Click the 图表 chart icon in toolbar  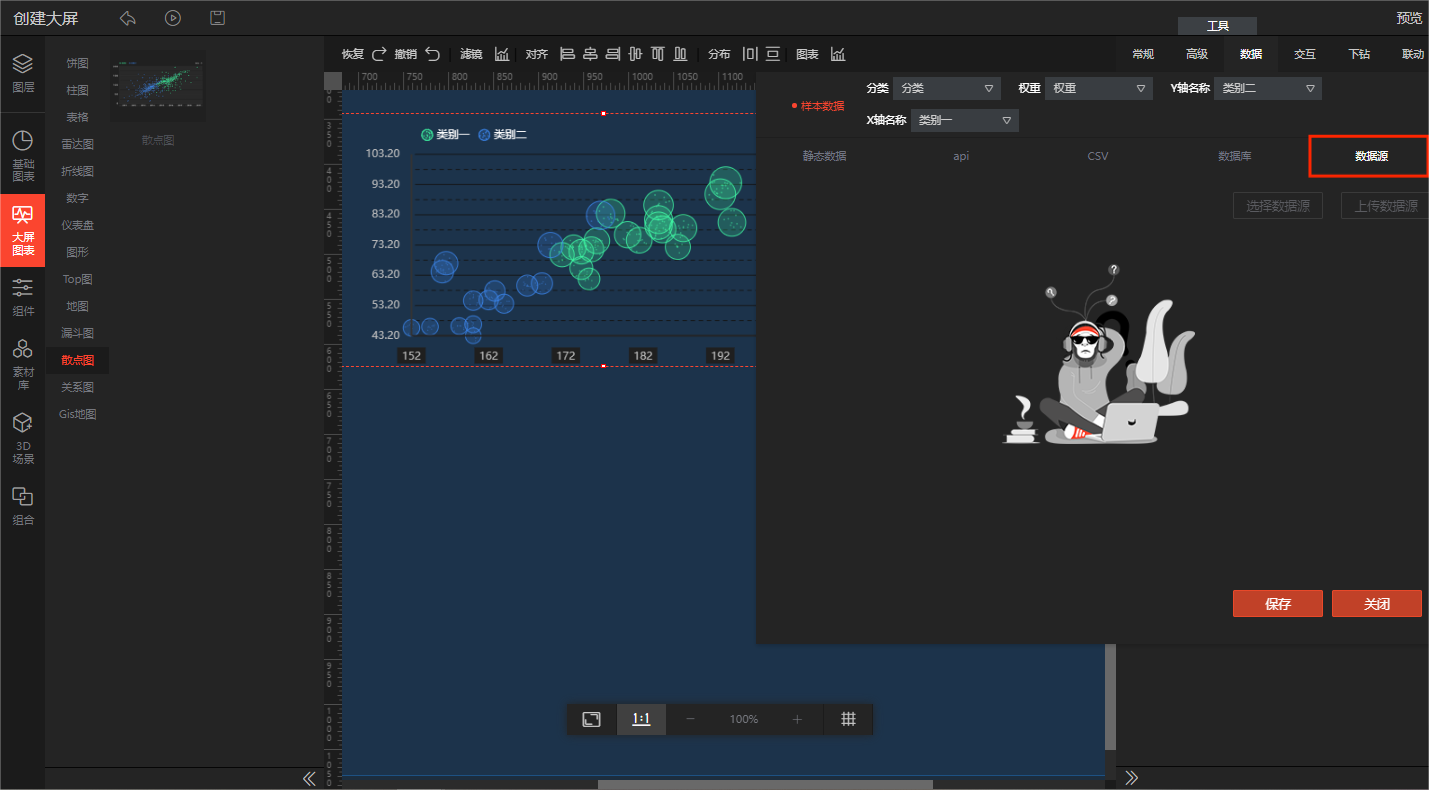(x=838, y=54)
